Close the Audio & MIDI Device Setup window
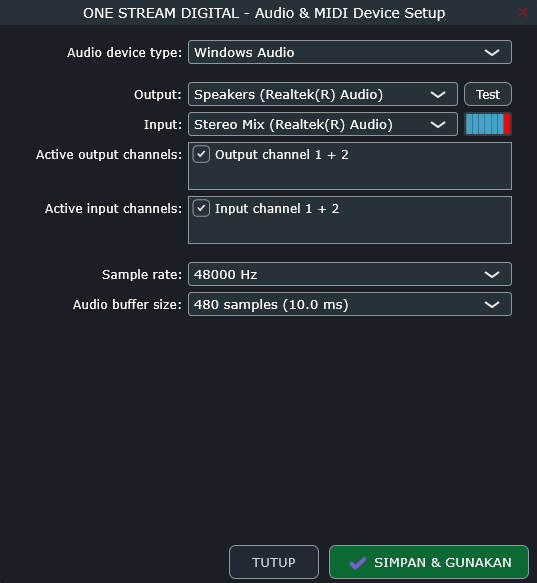This screenshot has width=537, height=583. click(523, 12)
